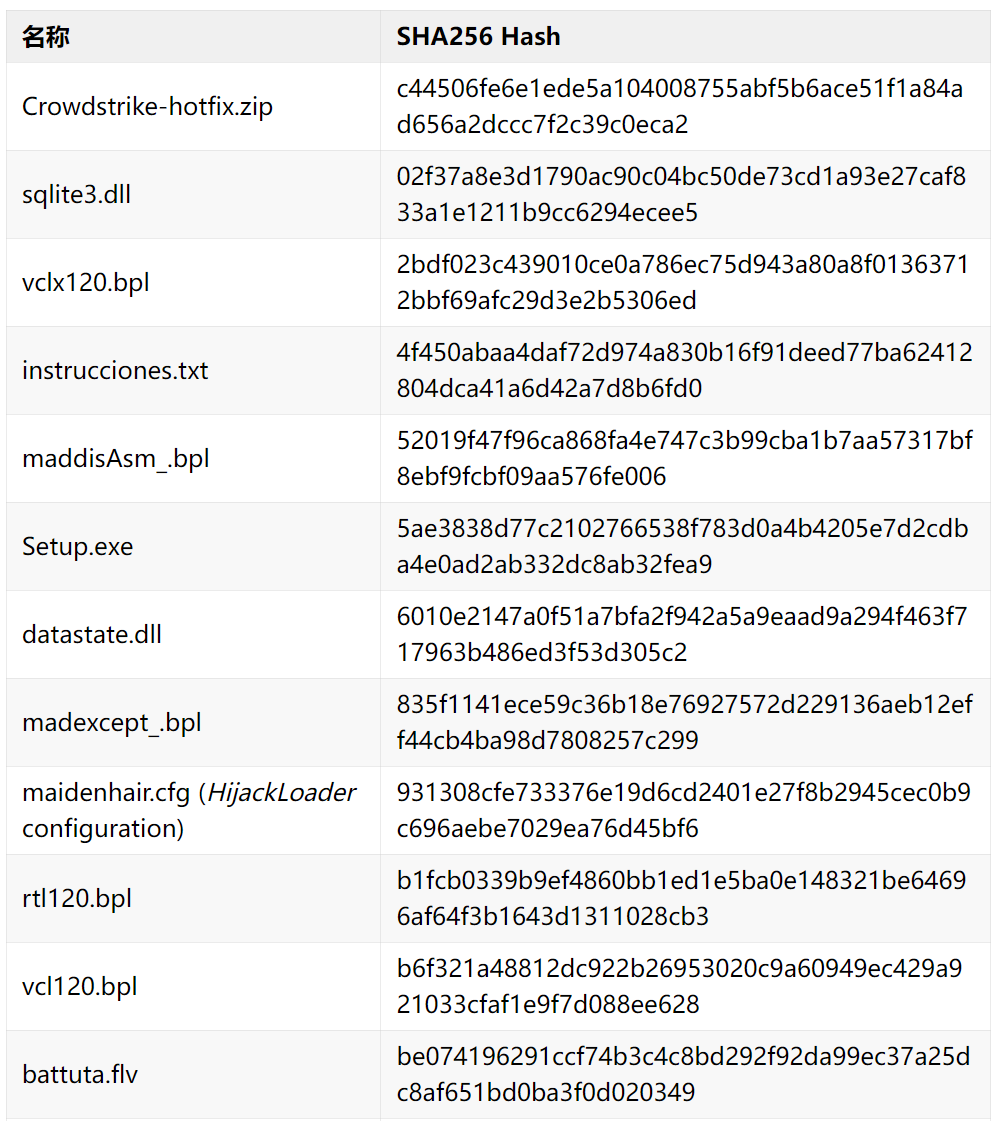
Task: Select the datastate.dll entry
Action: 92,634
